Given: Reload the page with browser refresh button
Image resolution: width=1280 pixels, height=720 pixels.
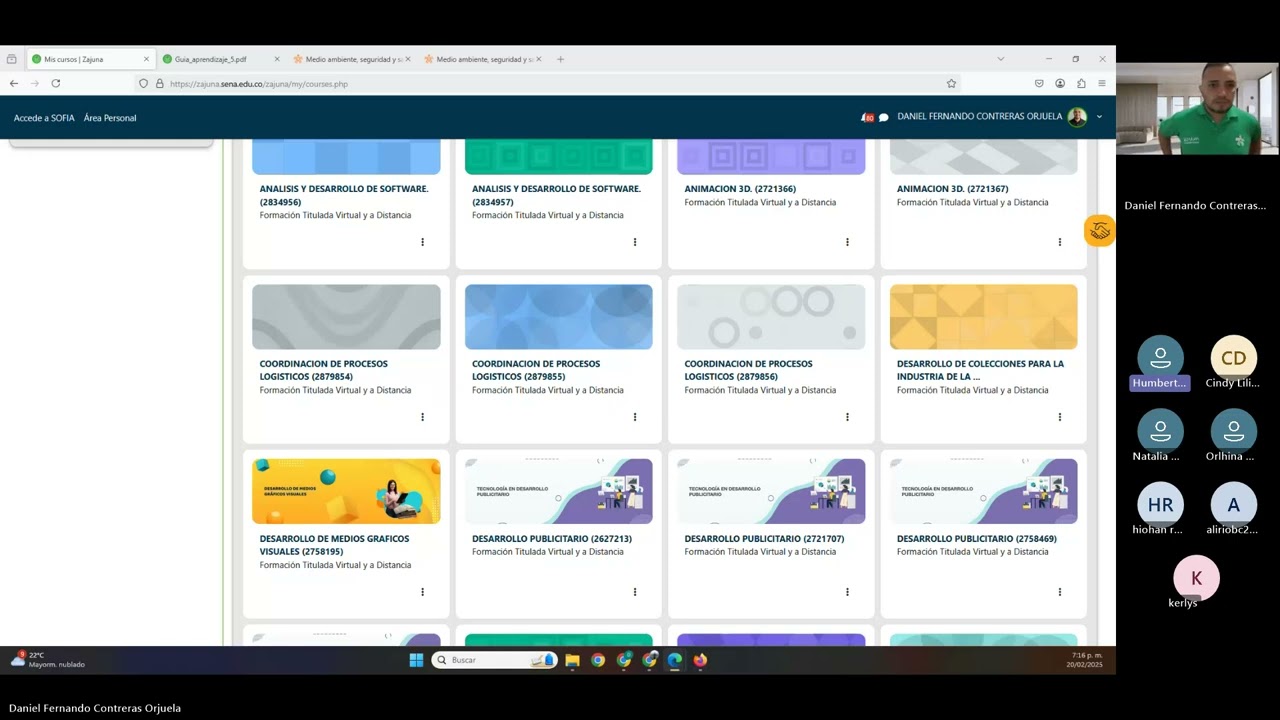Looking at the screenshot, I should point(56,84).
